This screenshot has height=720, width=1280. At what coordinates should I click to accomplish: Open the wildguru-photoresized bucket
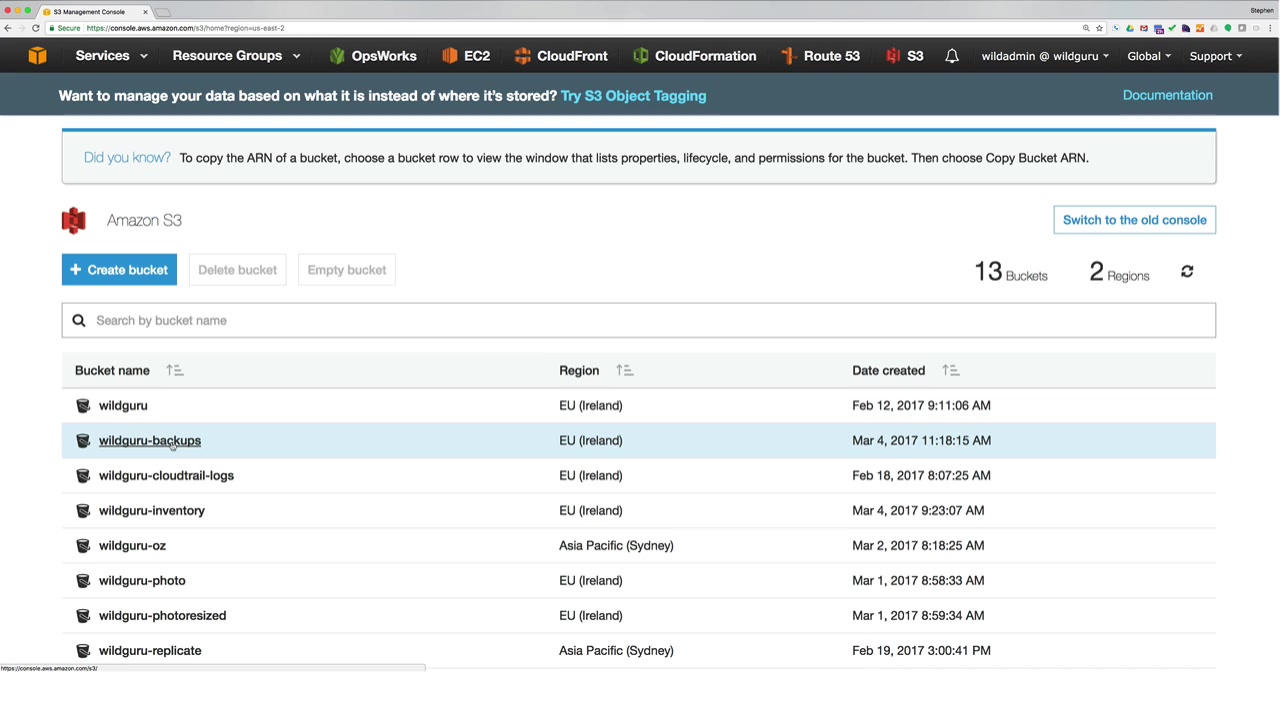click(x=163, y=616)
